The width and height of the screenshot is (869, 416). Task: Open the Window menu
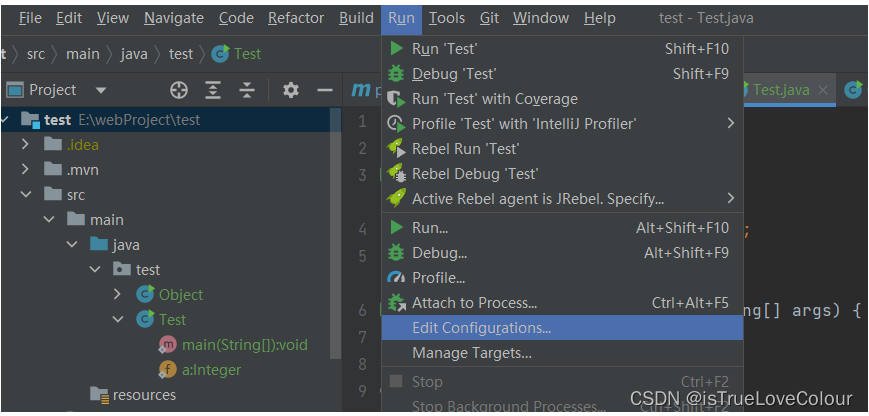click(x=540, y=18)
